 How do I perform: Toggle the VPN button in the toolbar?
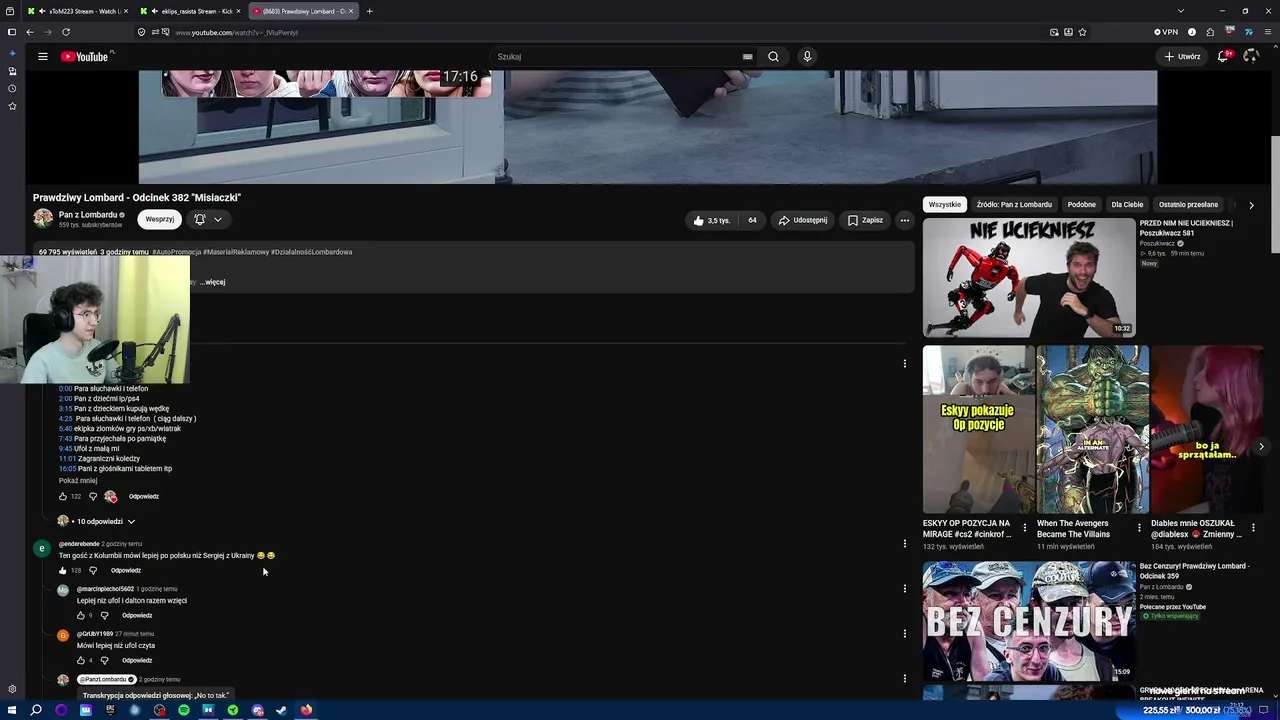point(1167,32)
